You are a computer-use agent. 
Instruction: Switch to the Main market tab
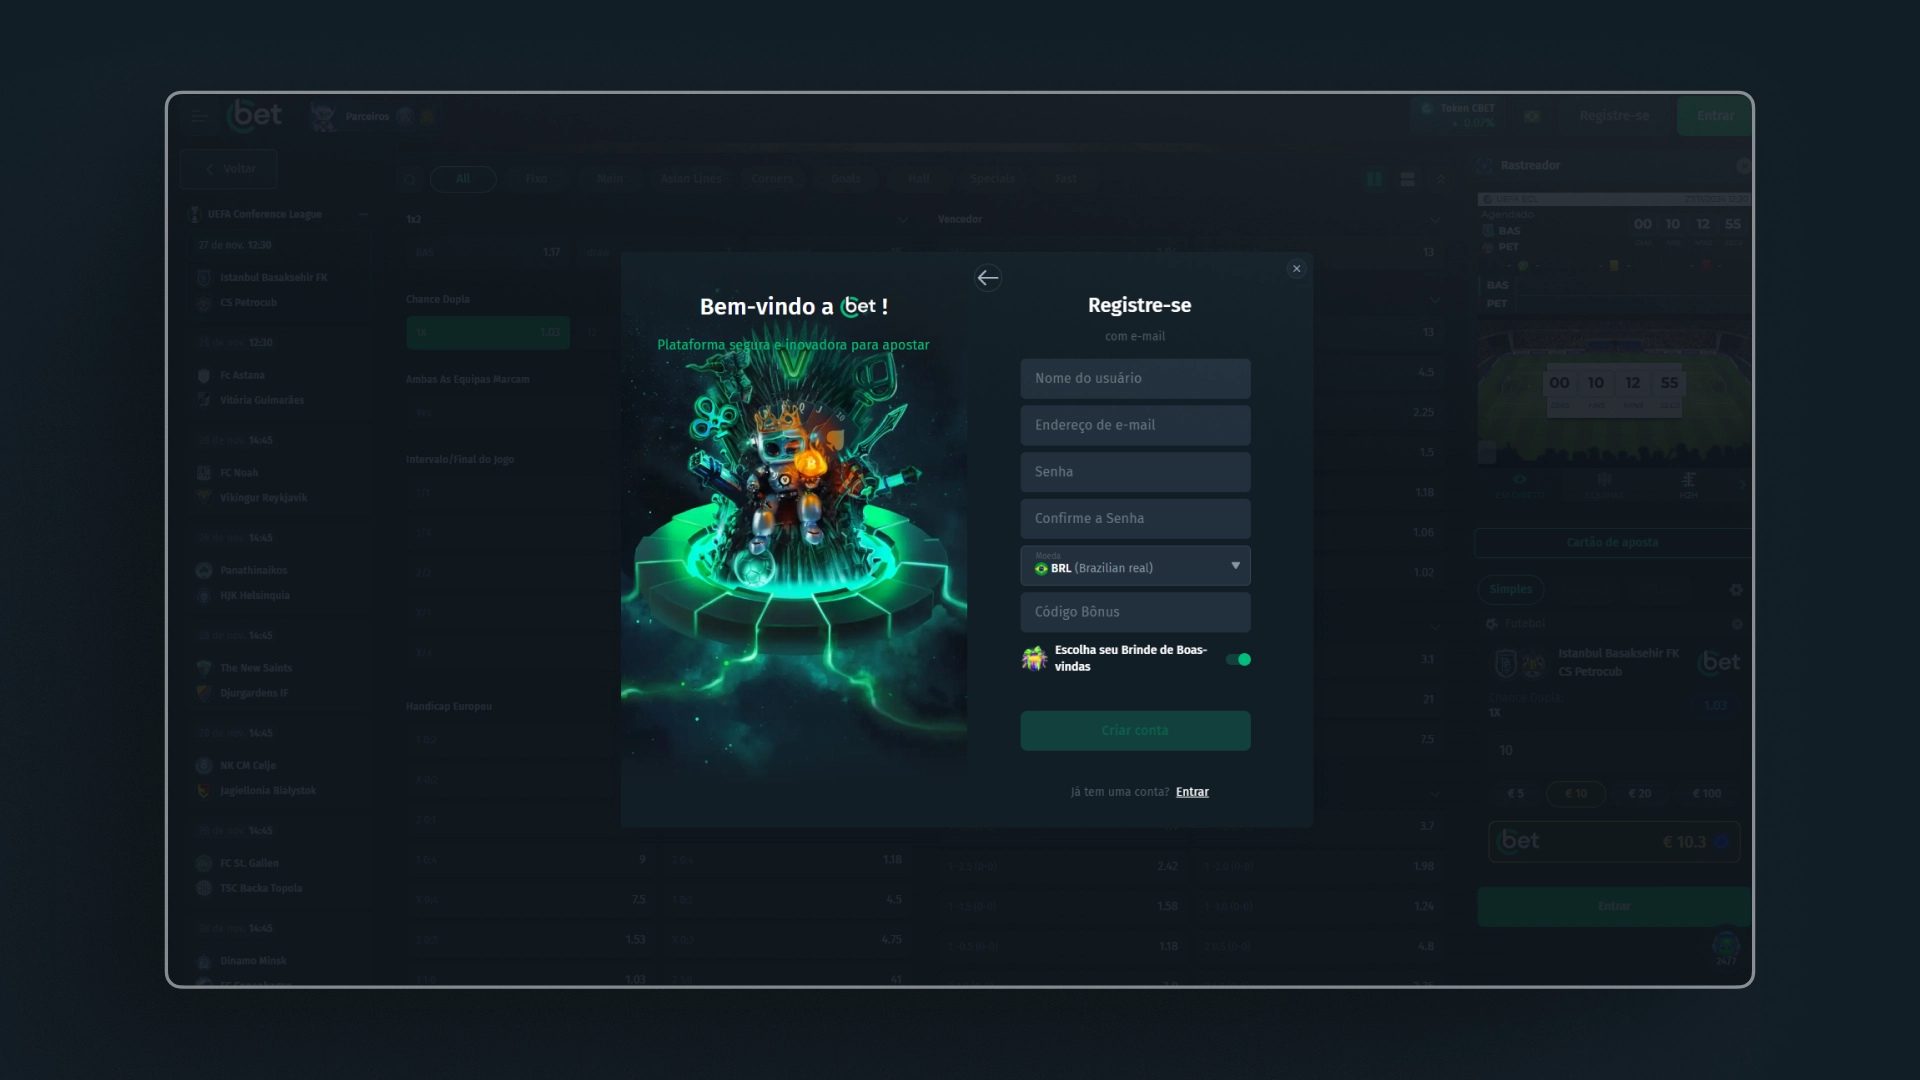(x=609, y=179)
